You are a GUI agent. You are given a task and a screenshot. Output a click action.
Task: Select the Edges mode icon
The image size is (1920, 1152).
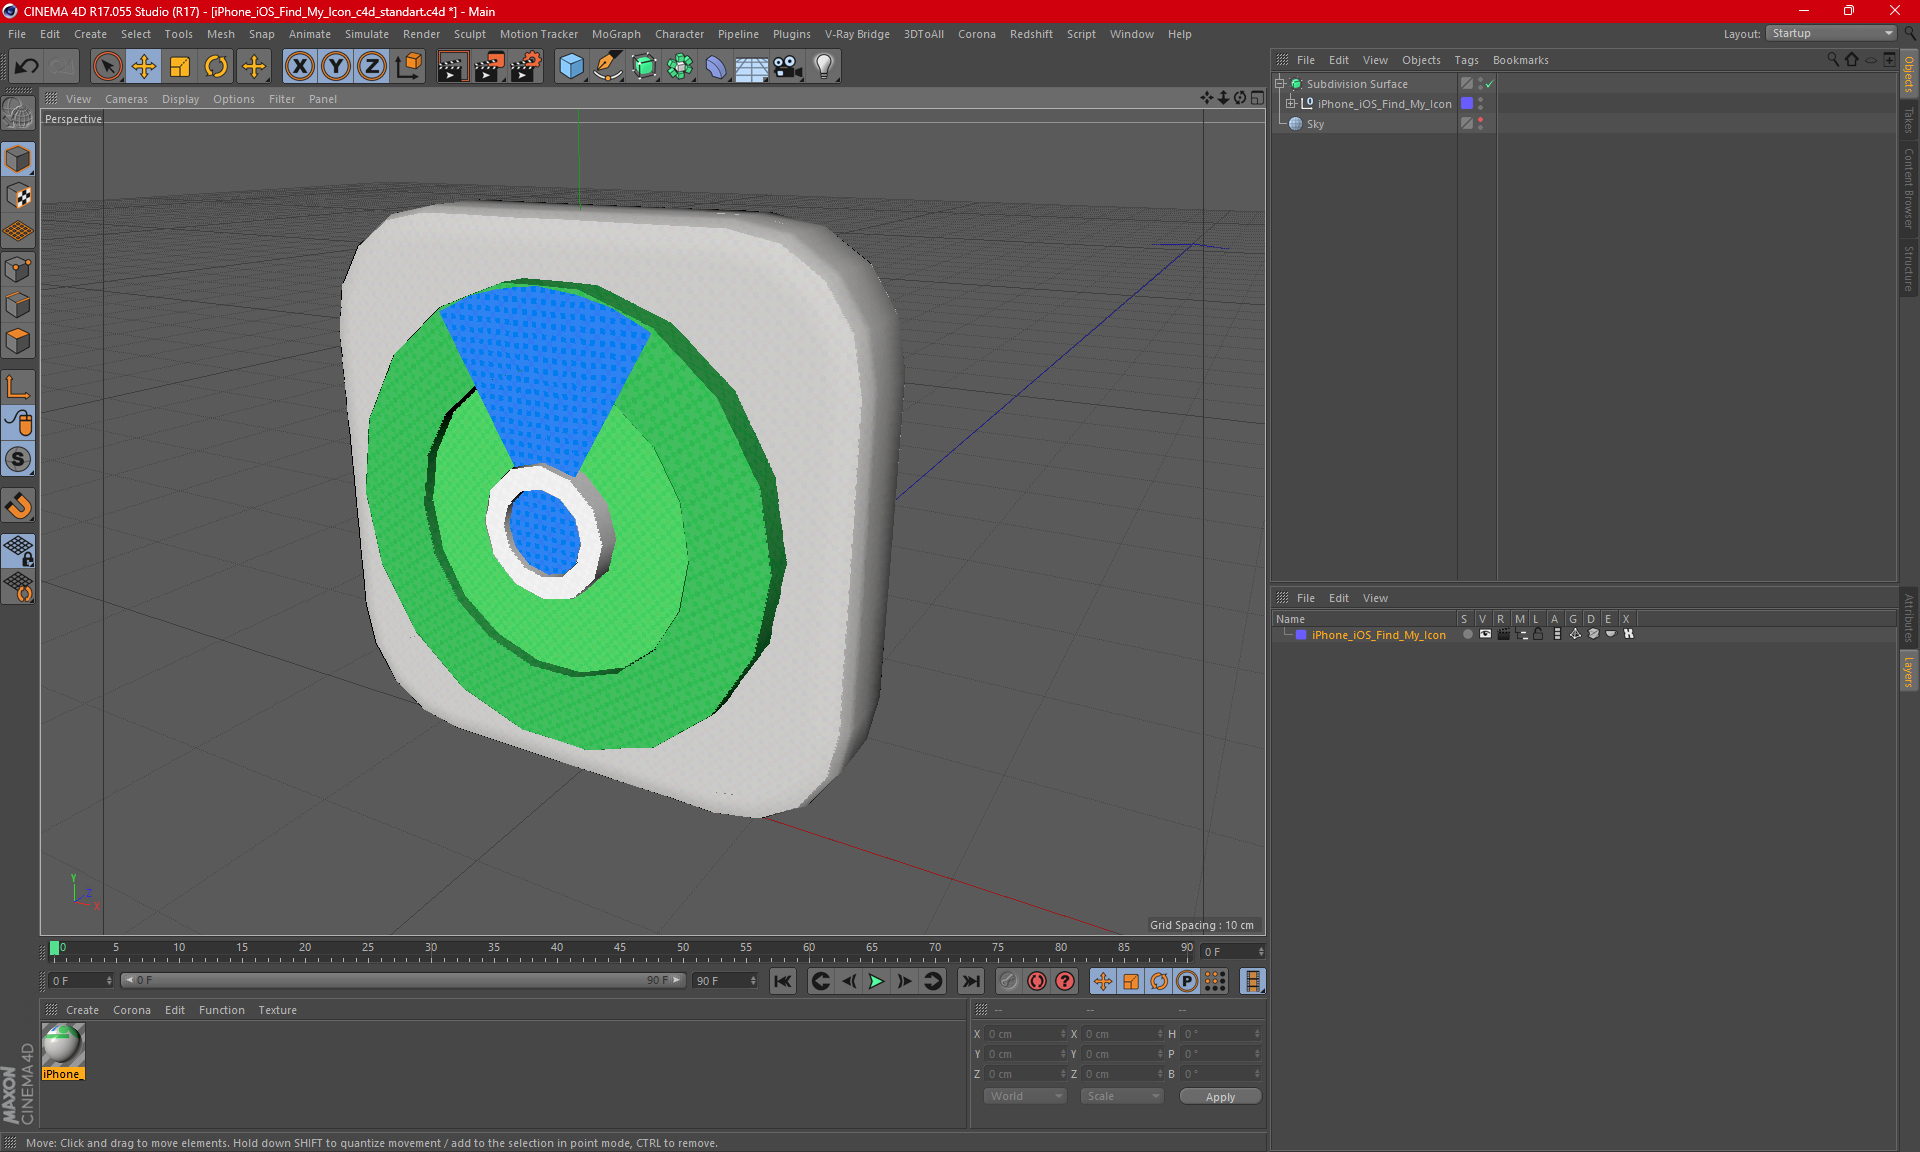[x=18, y=305]
